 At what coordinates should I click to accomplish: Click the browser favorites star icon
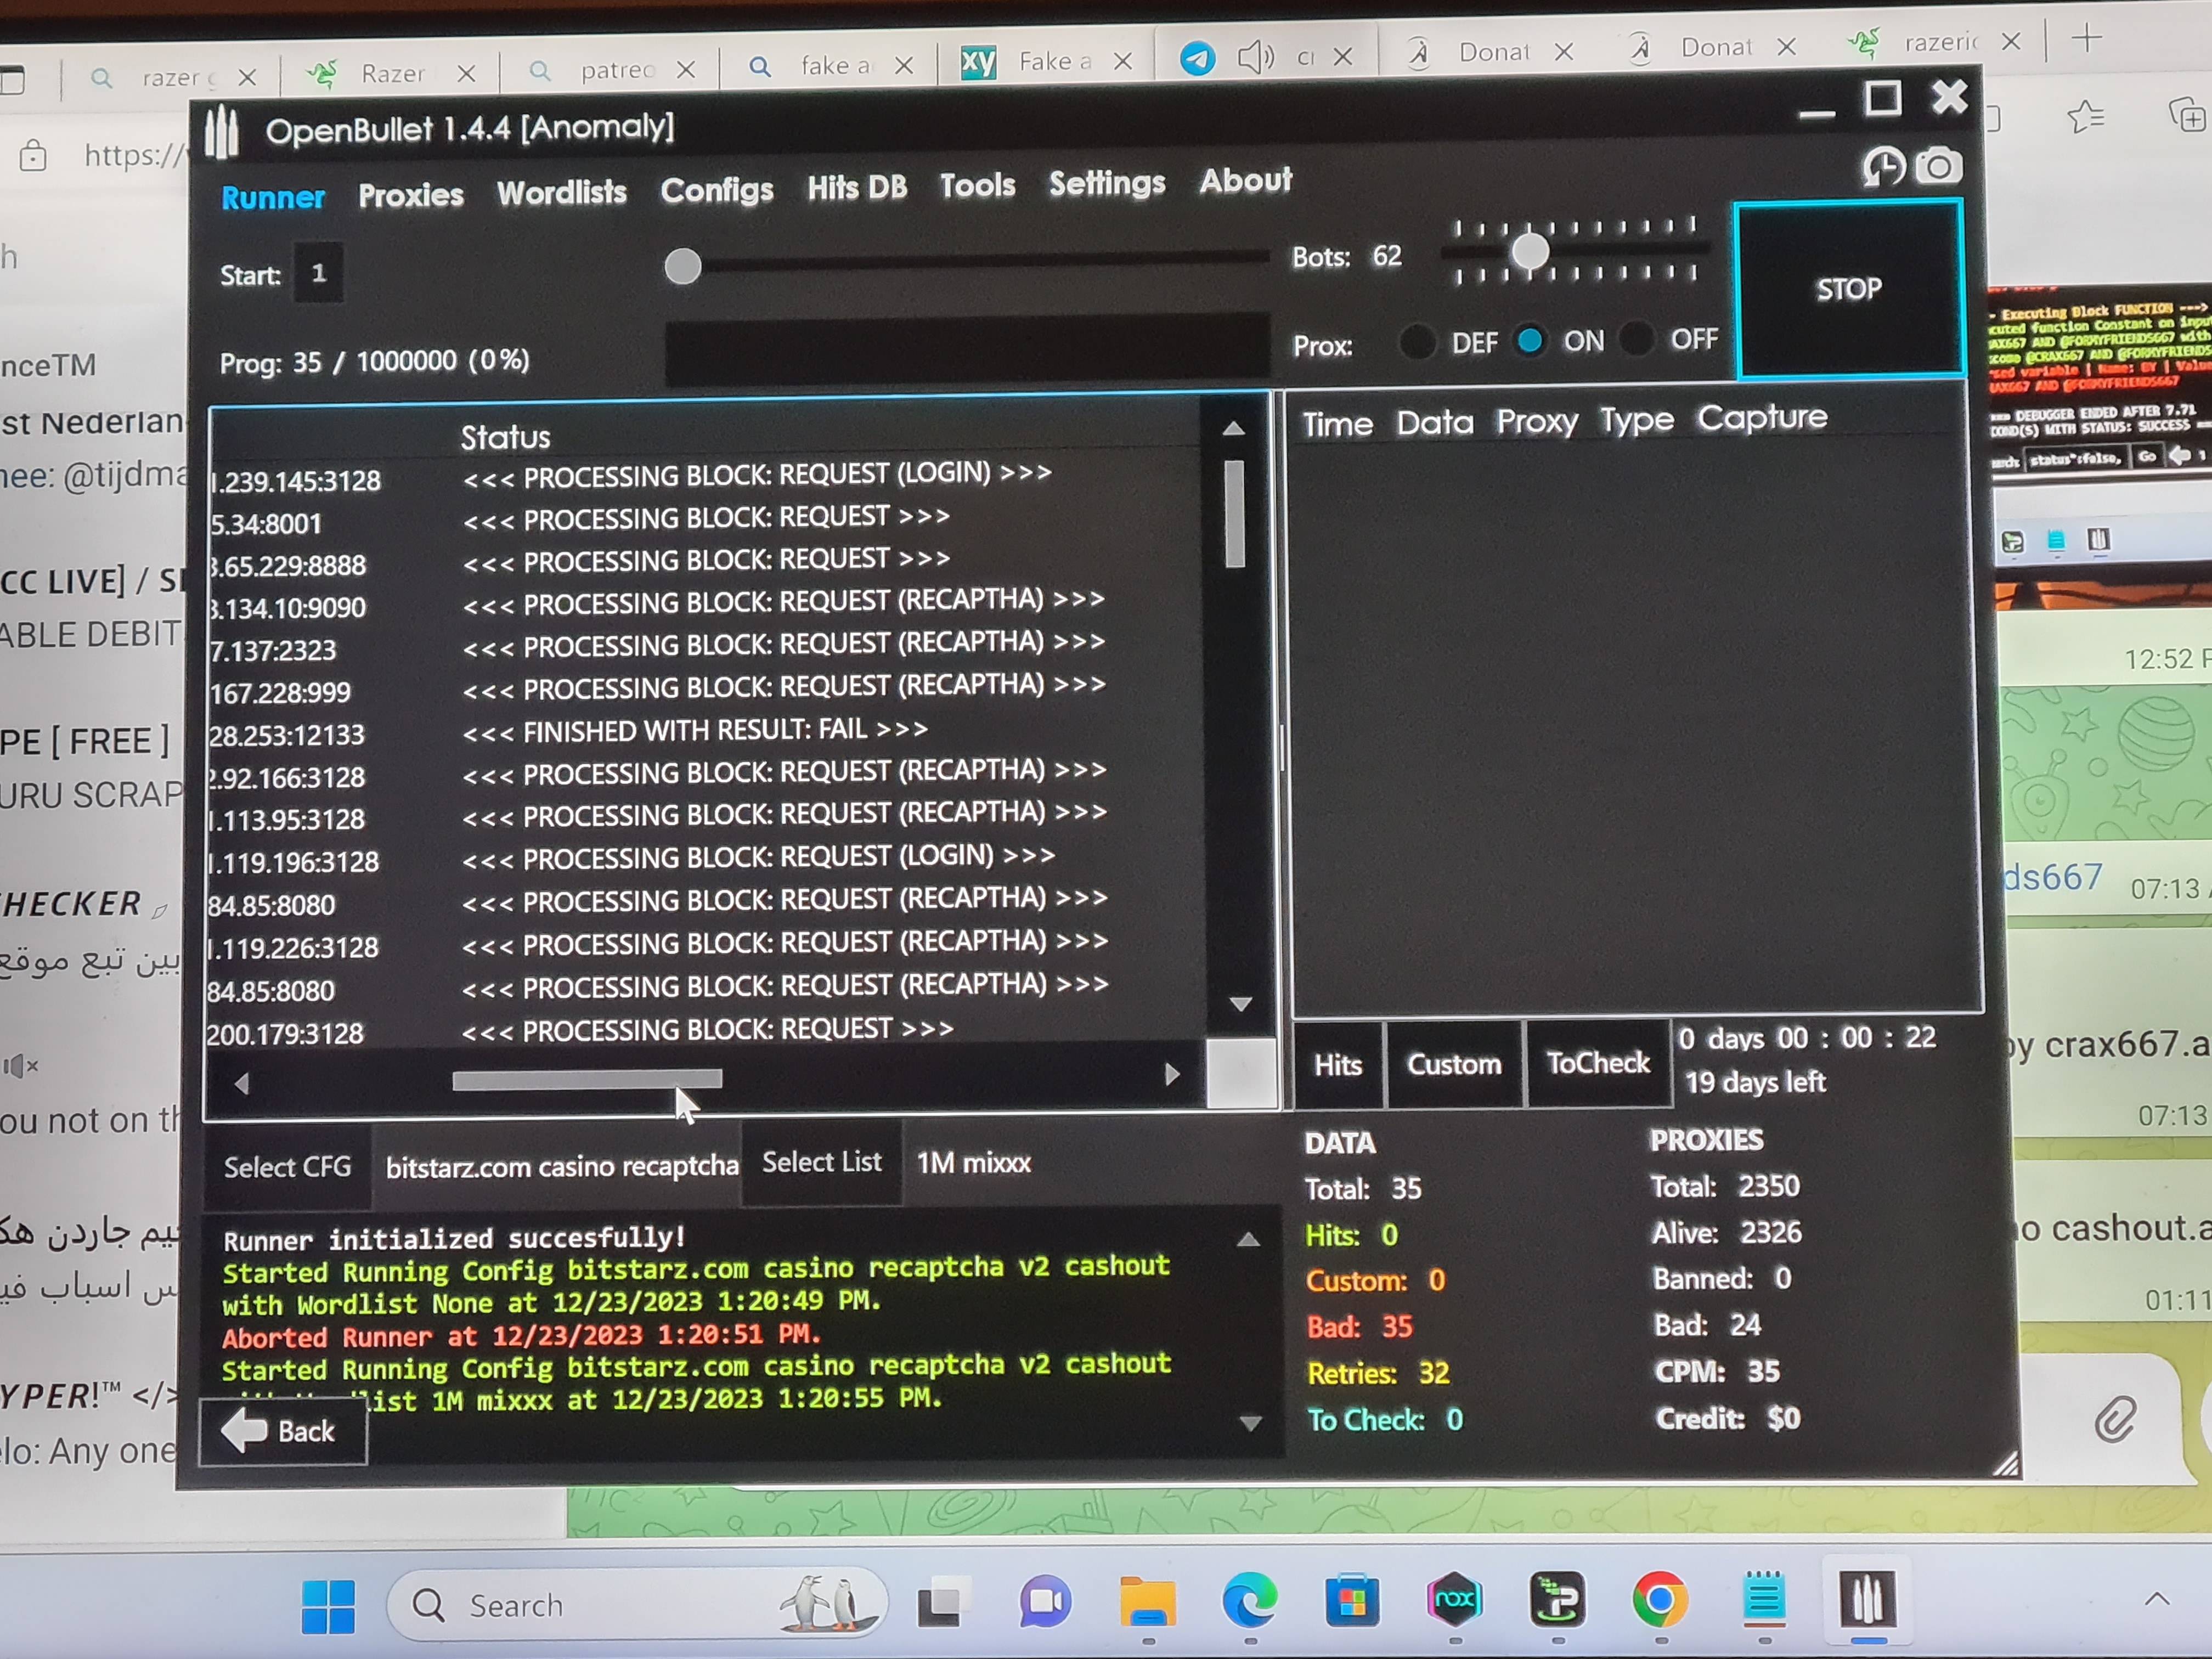2085,118
